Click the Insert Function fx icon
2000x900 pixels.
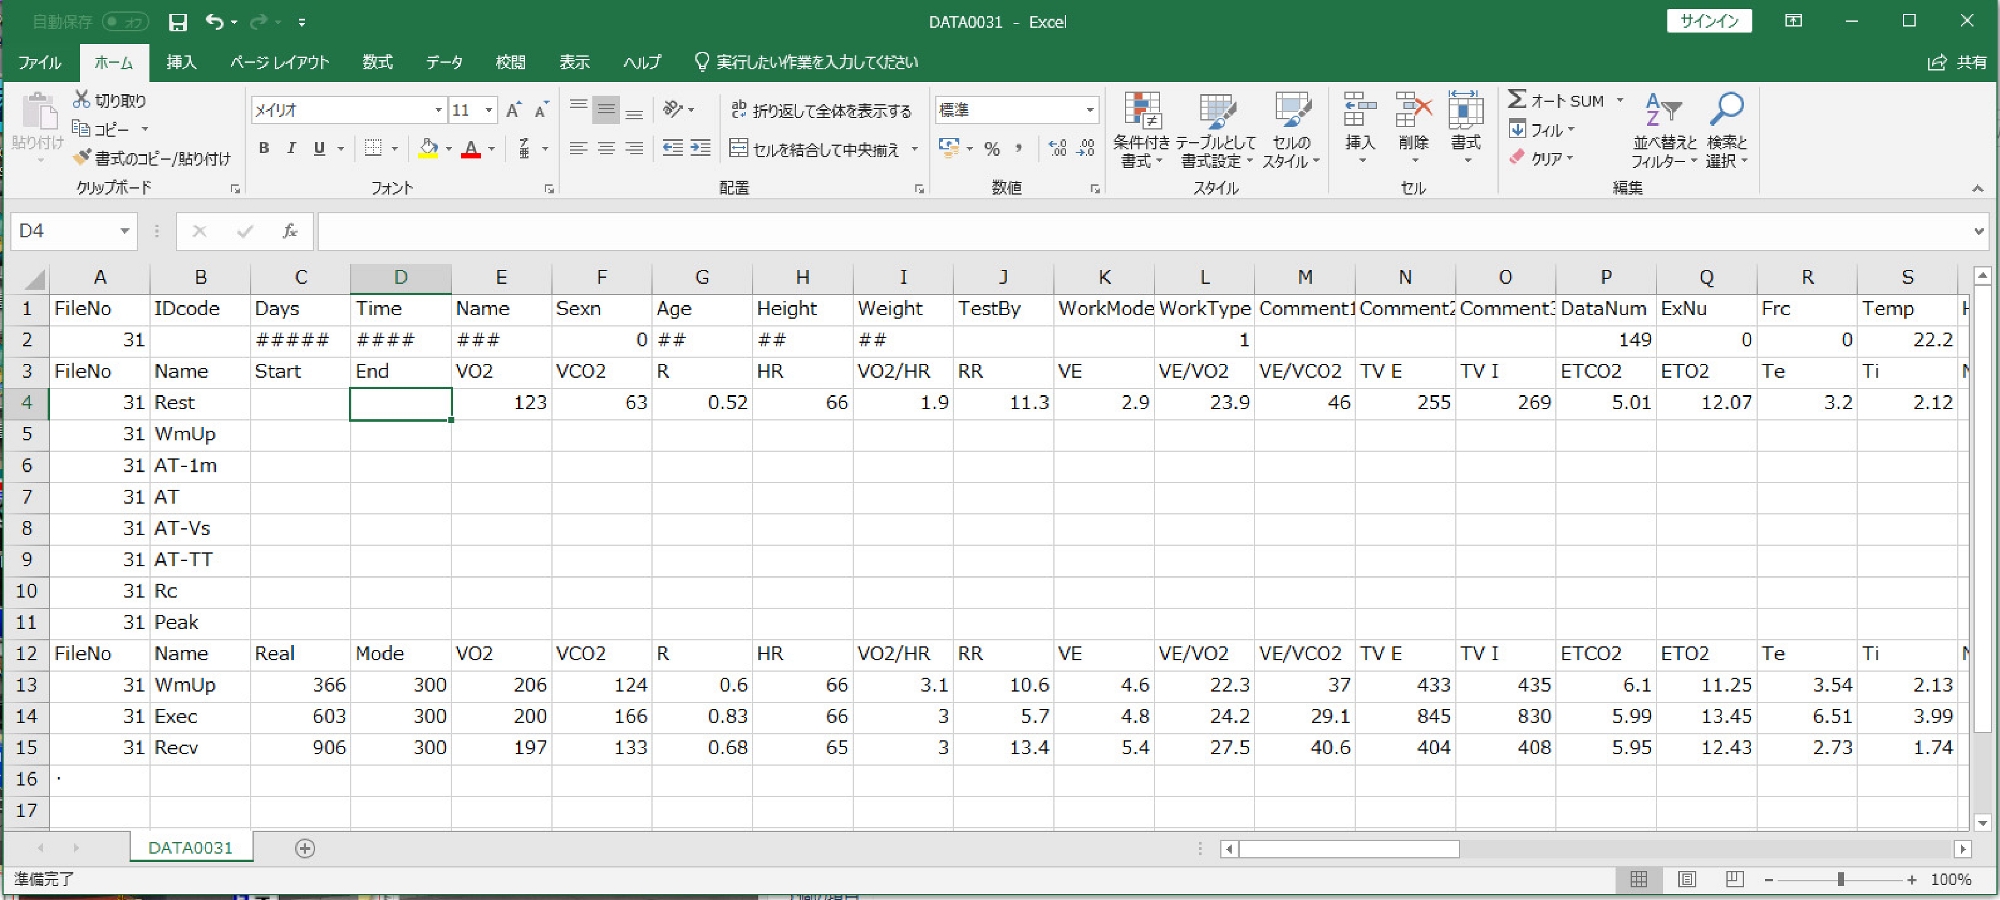coord(290,231)
